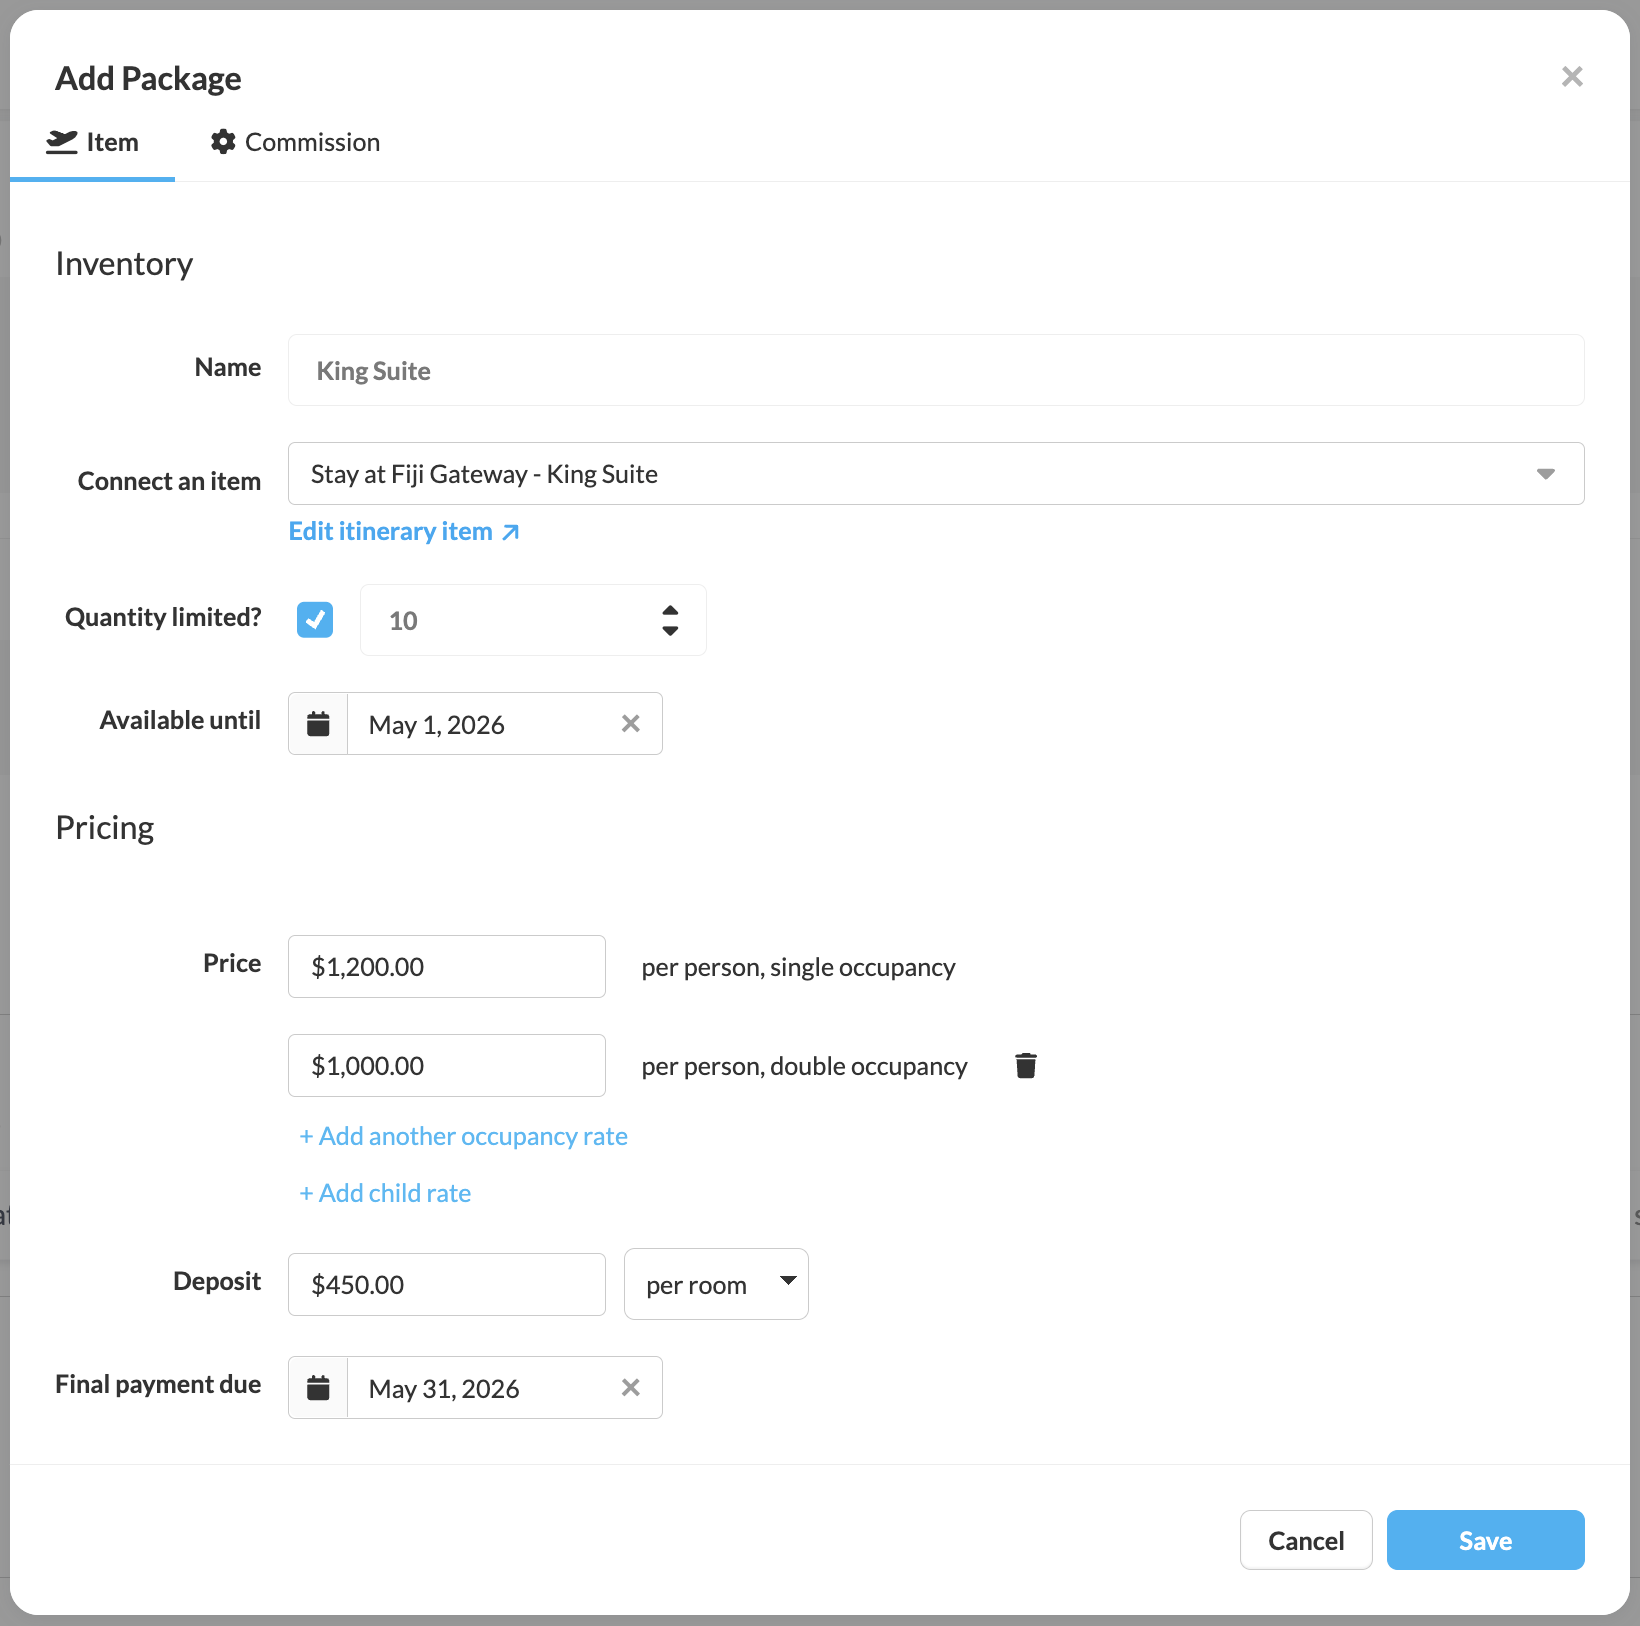Open the Edit itinerary item link
Image resolution: width=1640 pixels, height=1626 pixels.
403,532
